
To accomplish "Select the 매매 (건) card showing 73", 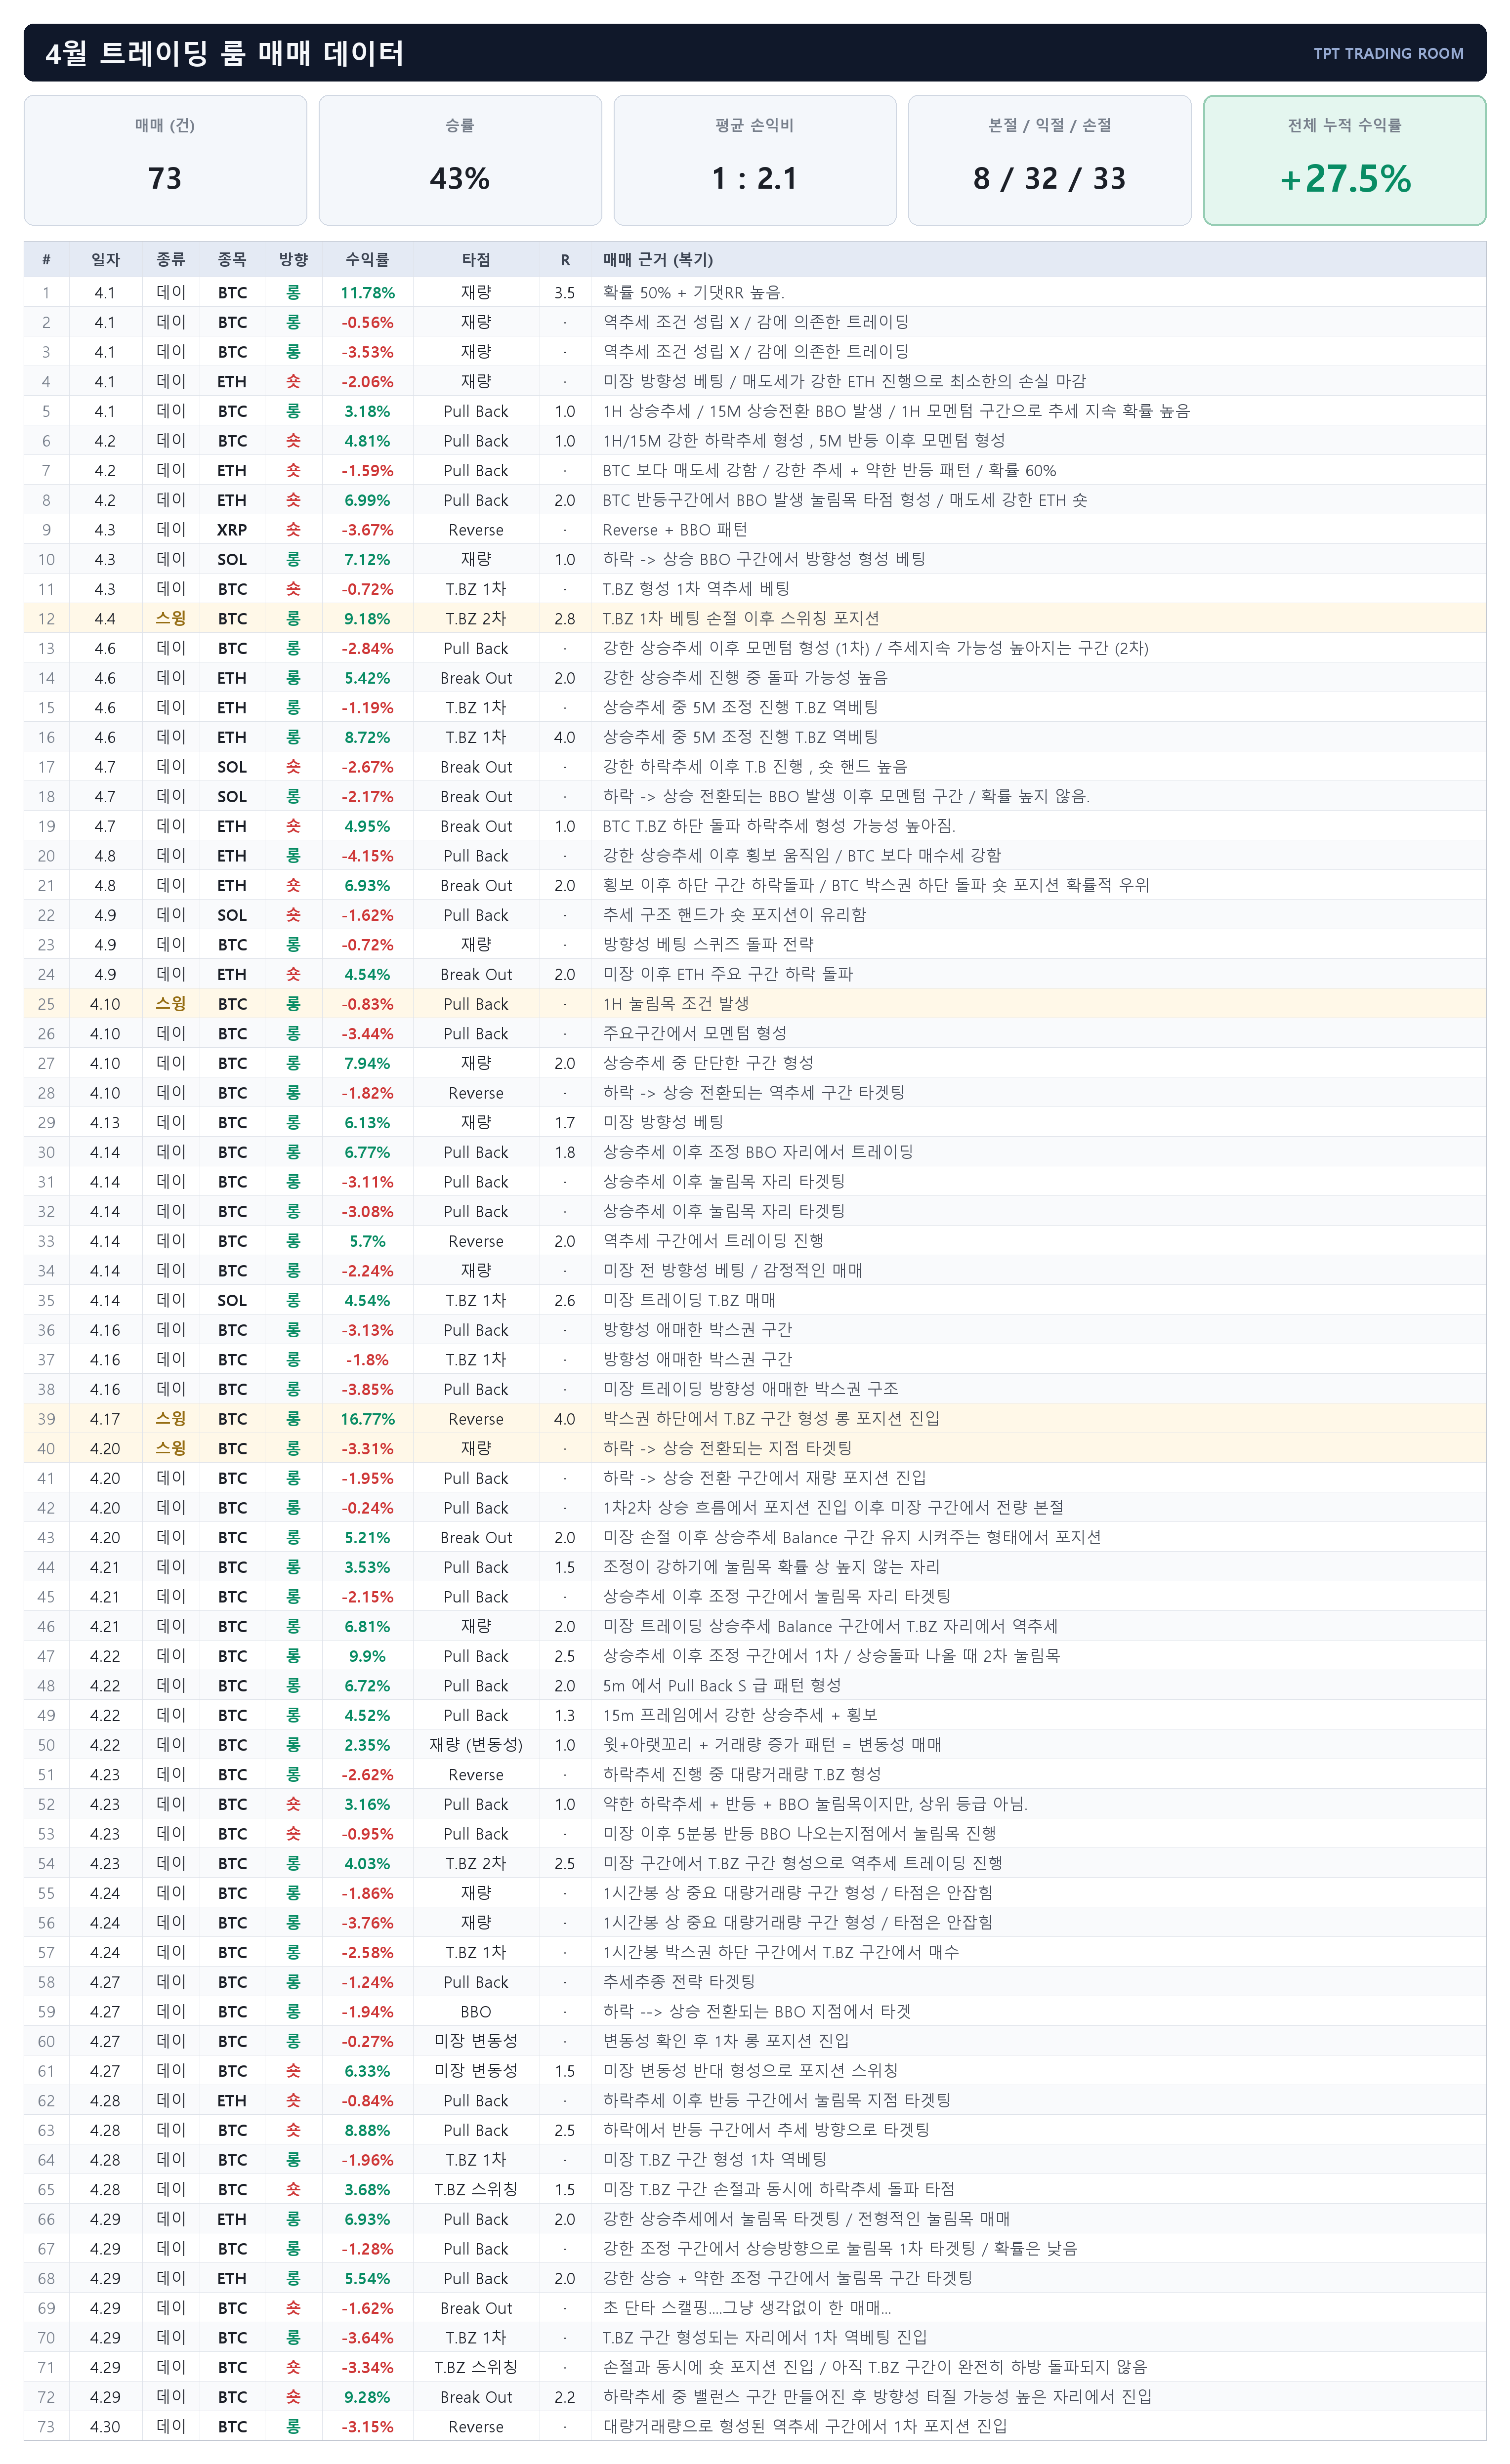I will (165, 160).
